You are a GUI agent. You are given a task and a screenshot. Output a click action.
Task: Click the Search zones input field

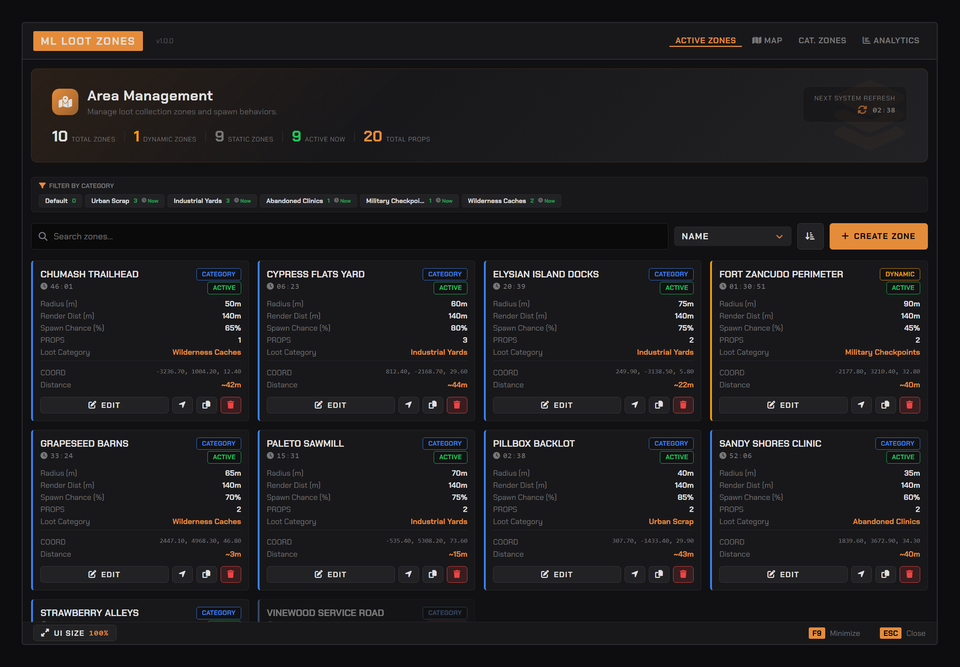pyautogui.click(x=350, y=236)
